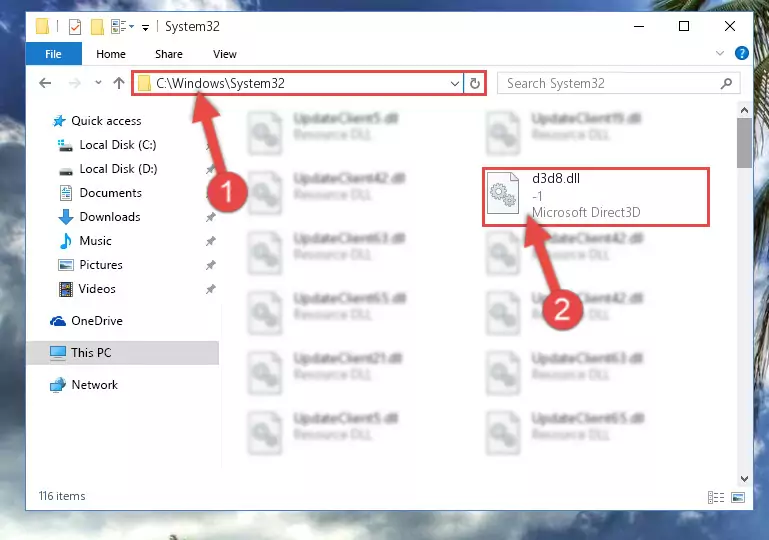The width and height of the screenshot is (769, 540).
Task: Click the New folder icon in title bar
Action: 97,26
